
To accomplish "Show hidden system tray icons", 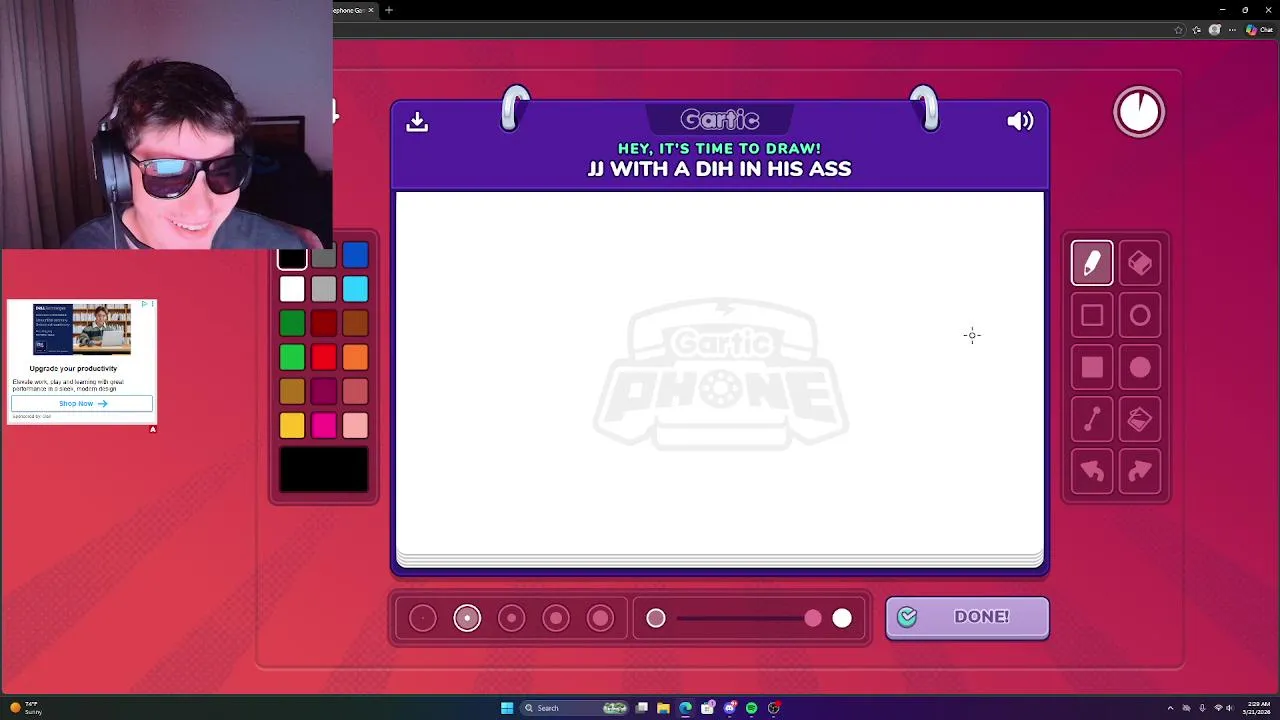I will pyautogui.click(x=1170, y=708).
